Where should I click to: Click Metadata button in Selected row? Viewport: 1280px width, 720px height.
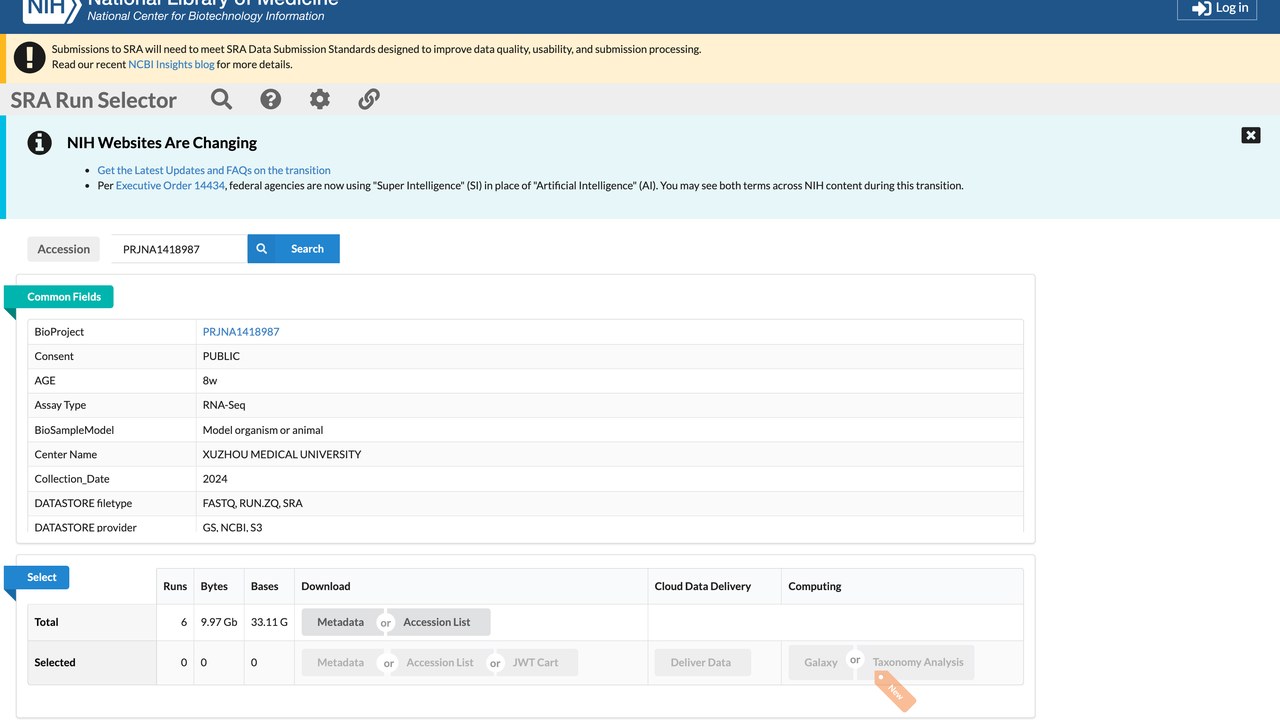340,662
